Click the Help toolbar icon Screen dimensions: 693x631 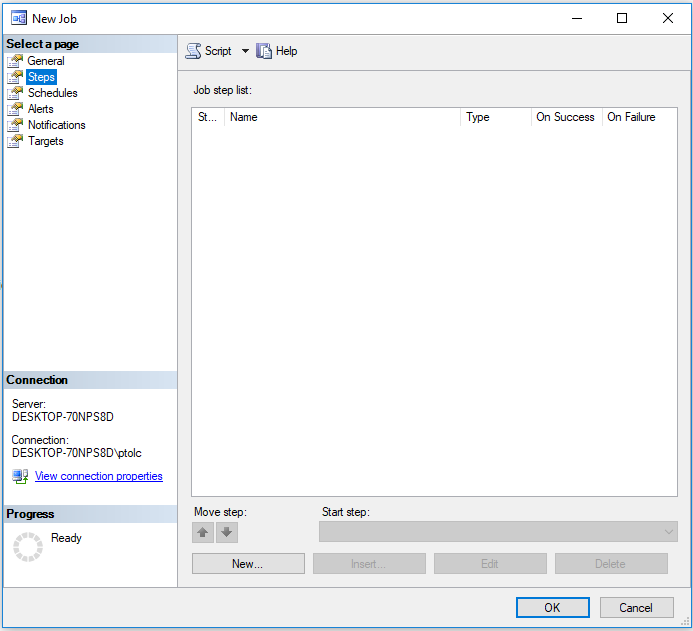(264, 51)
